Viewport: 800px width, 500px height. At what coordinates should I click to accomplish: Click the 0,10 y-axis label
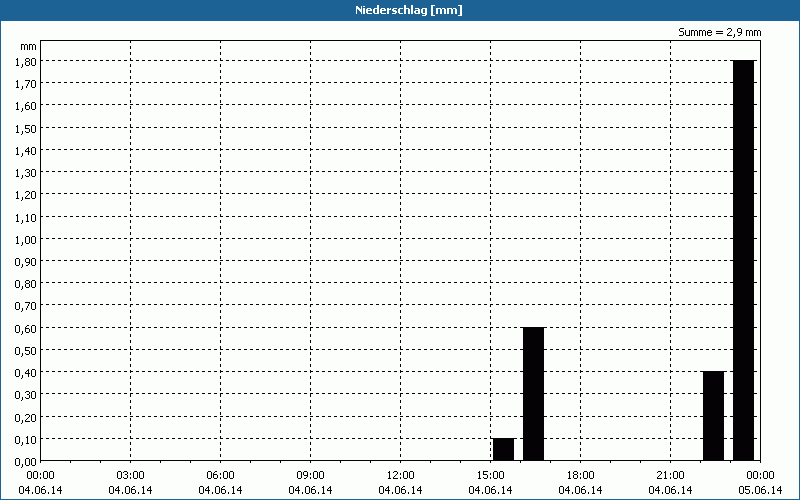click(26, 440)
